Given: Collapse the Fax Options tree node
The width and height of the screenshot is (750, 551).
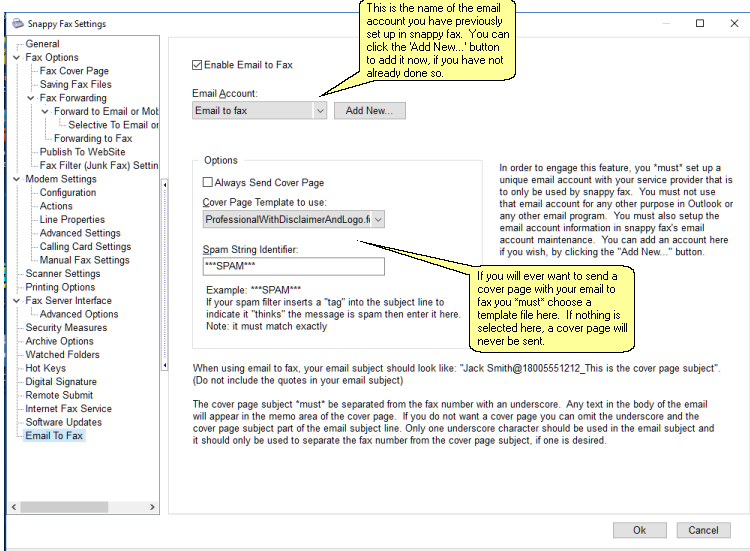Looking at the screenshot, I should tap(17, 57).
